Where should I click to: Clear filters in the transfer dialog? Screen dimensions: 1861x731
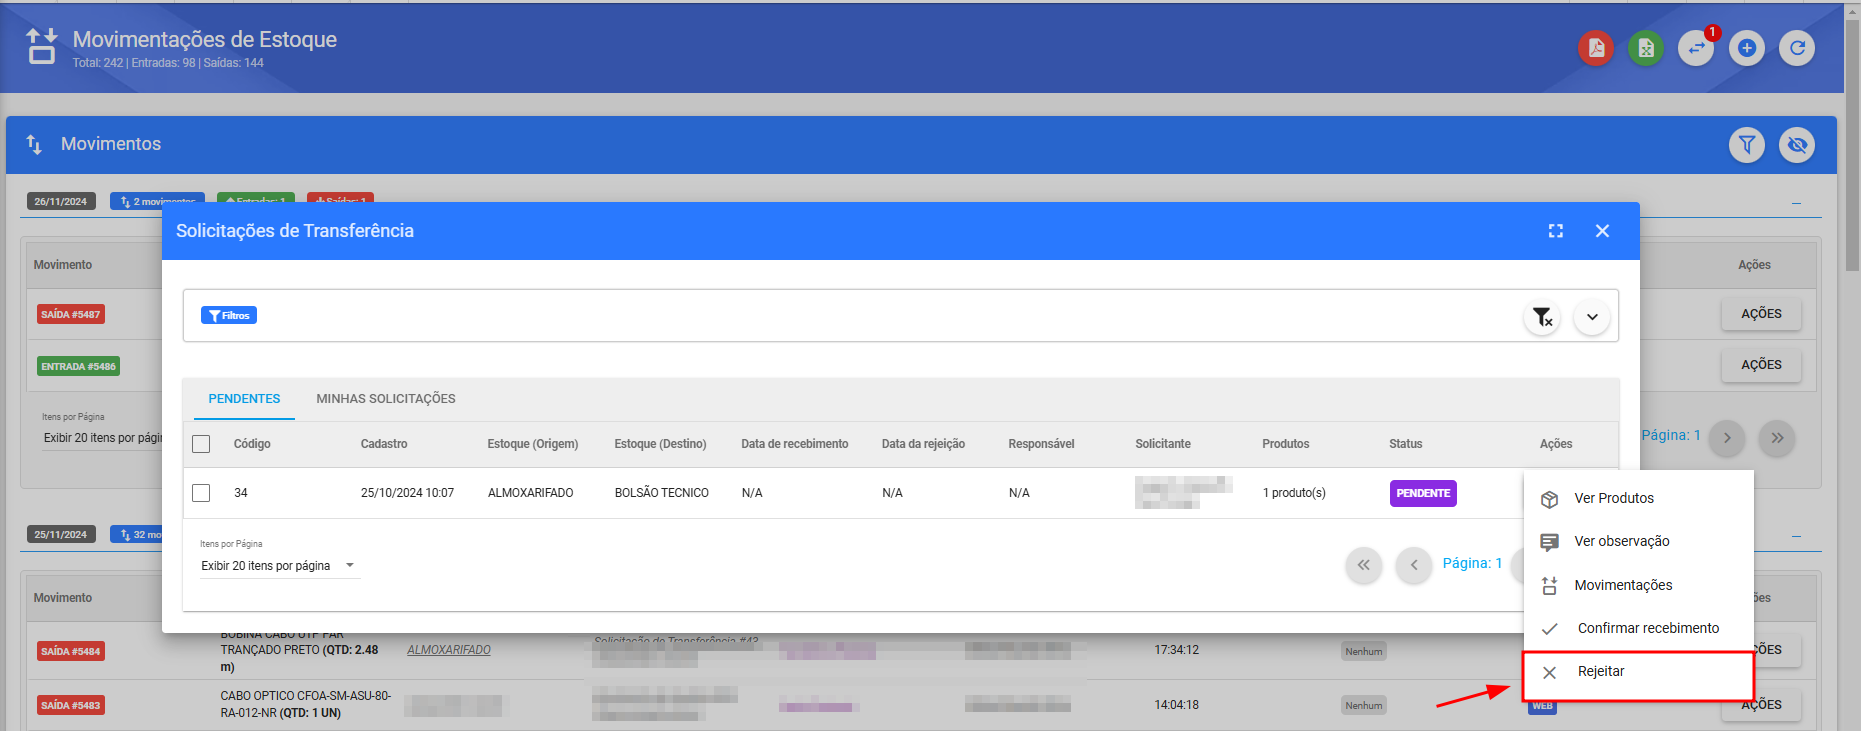tap(1542, 317)
